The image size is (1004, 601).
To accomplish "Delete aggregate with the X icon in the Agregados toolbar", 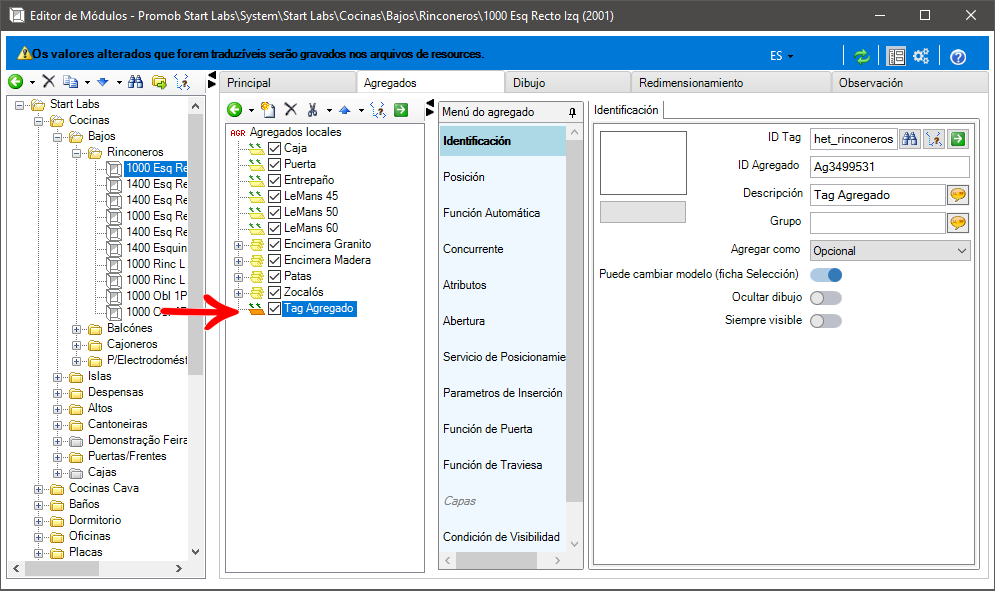I will click(x=291, y=110).
